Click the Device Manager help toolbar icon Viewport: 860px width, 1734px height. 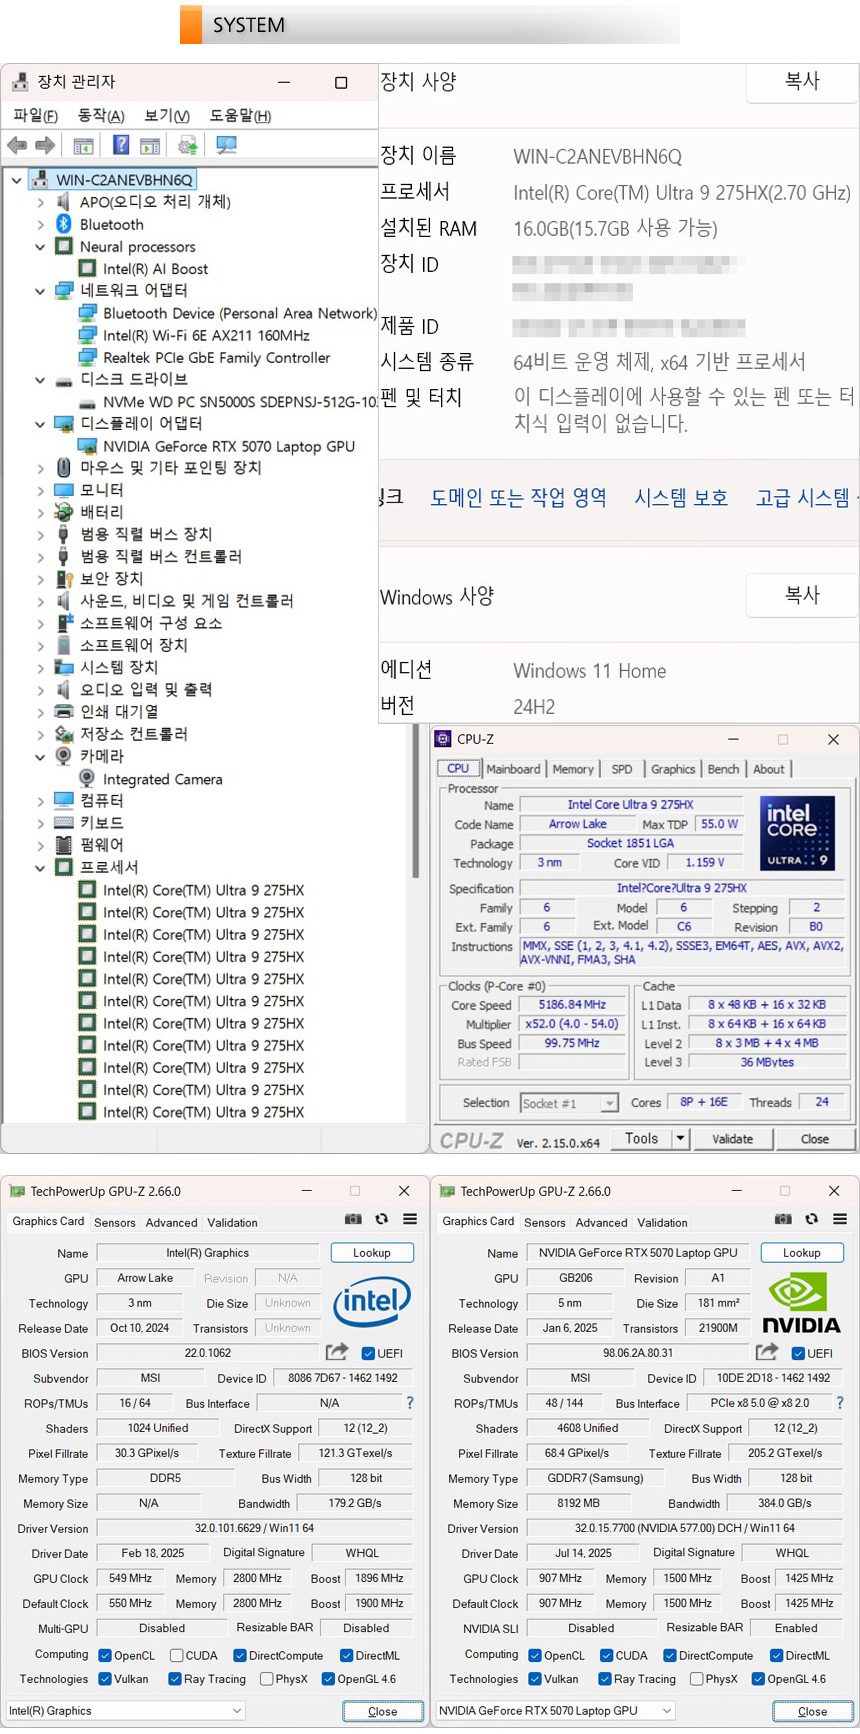(x=121, y=146)
